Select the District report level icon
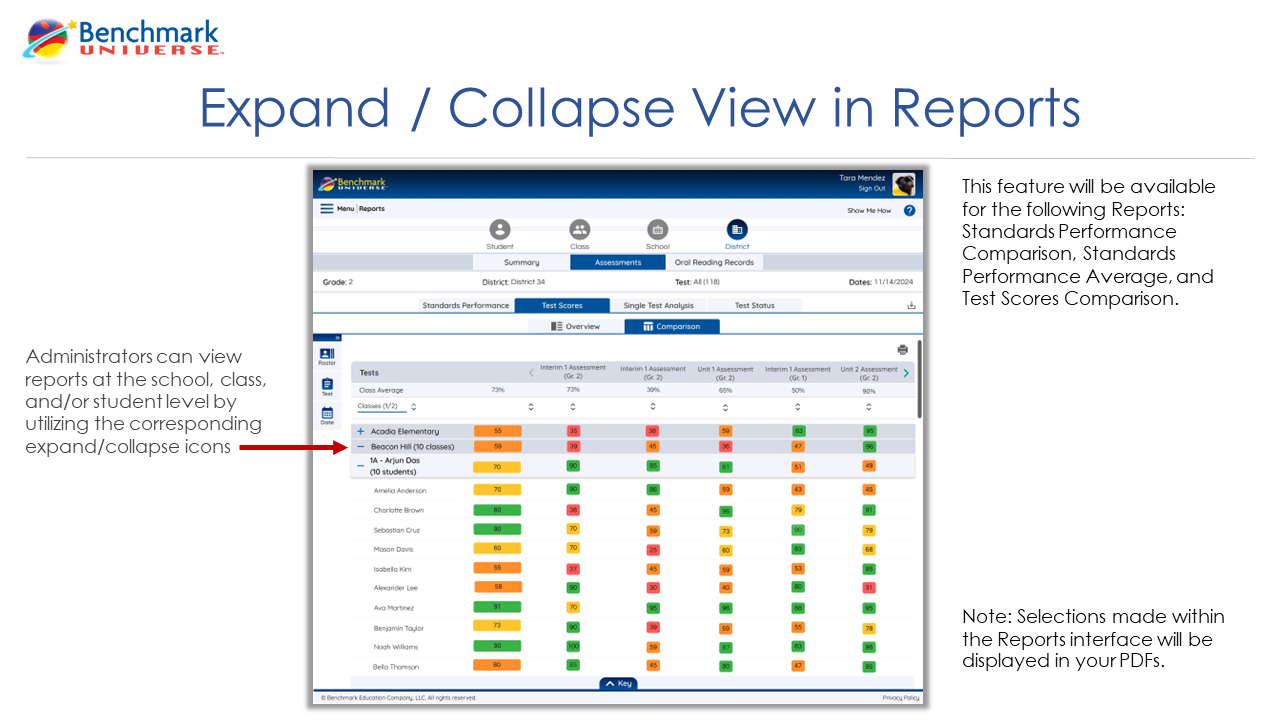This screenshot has height=720, width=1280. point(736,230)
